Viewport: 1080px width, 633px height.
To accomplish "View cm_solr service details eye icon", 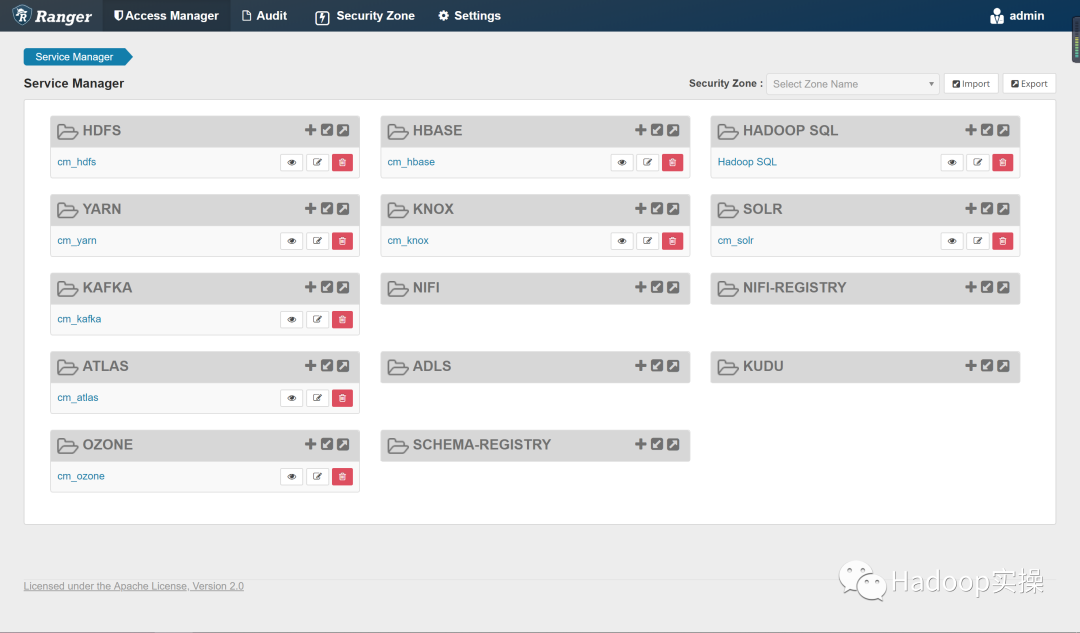I will 952,241.
